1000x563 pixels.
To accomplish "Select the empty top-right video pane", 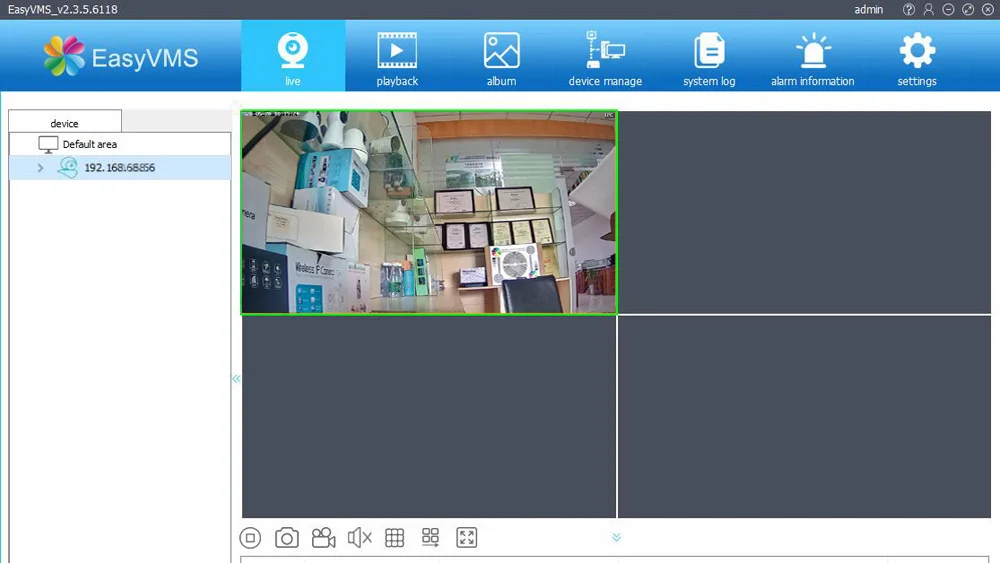I will click(x=804, y=212).
